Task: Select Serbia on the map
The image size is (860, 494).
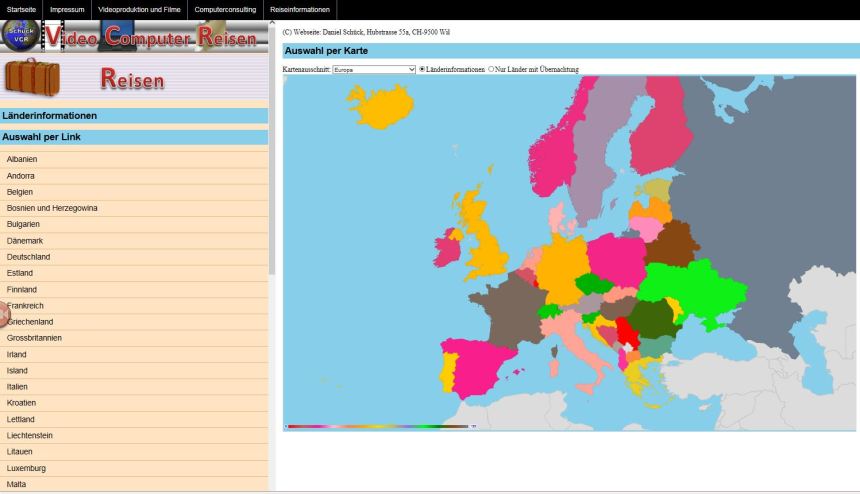Action: 627,332
